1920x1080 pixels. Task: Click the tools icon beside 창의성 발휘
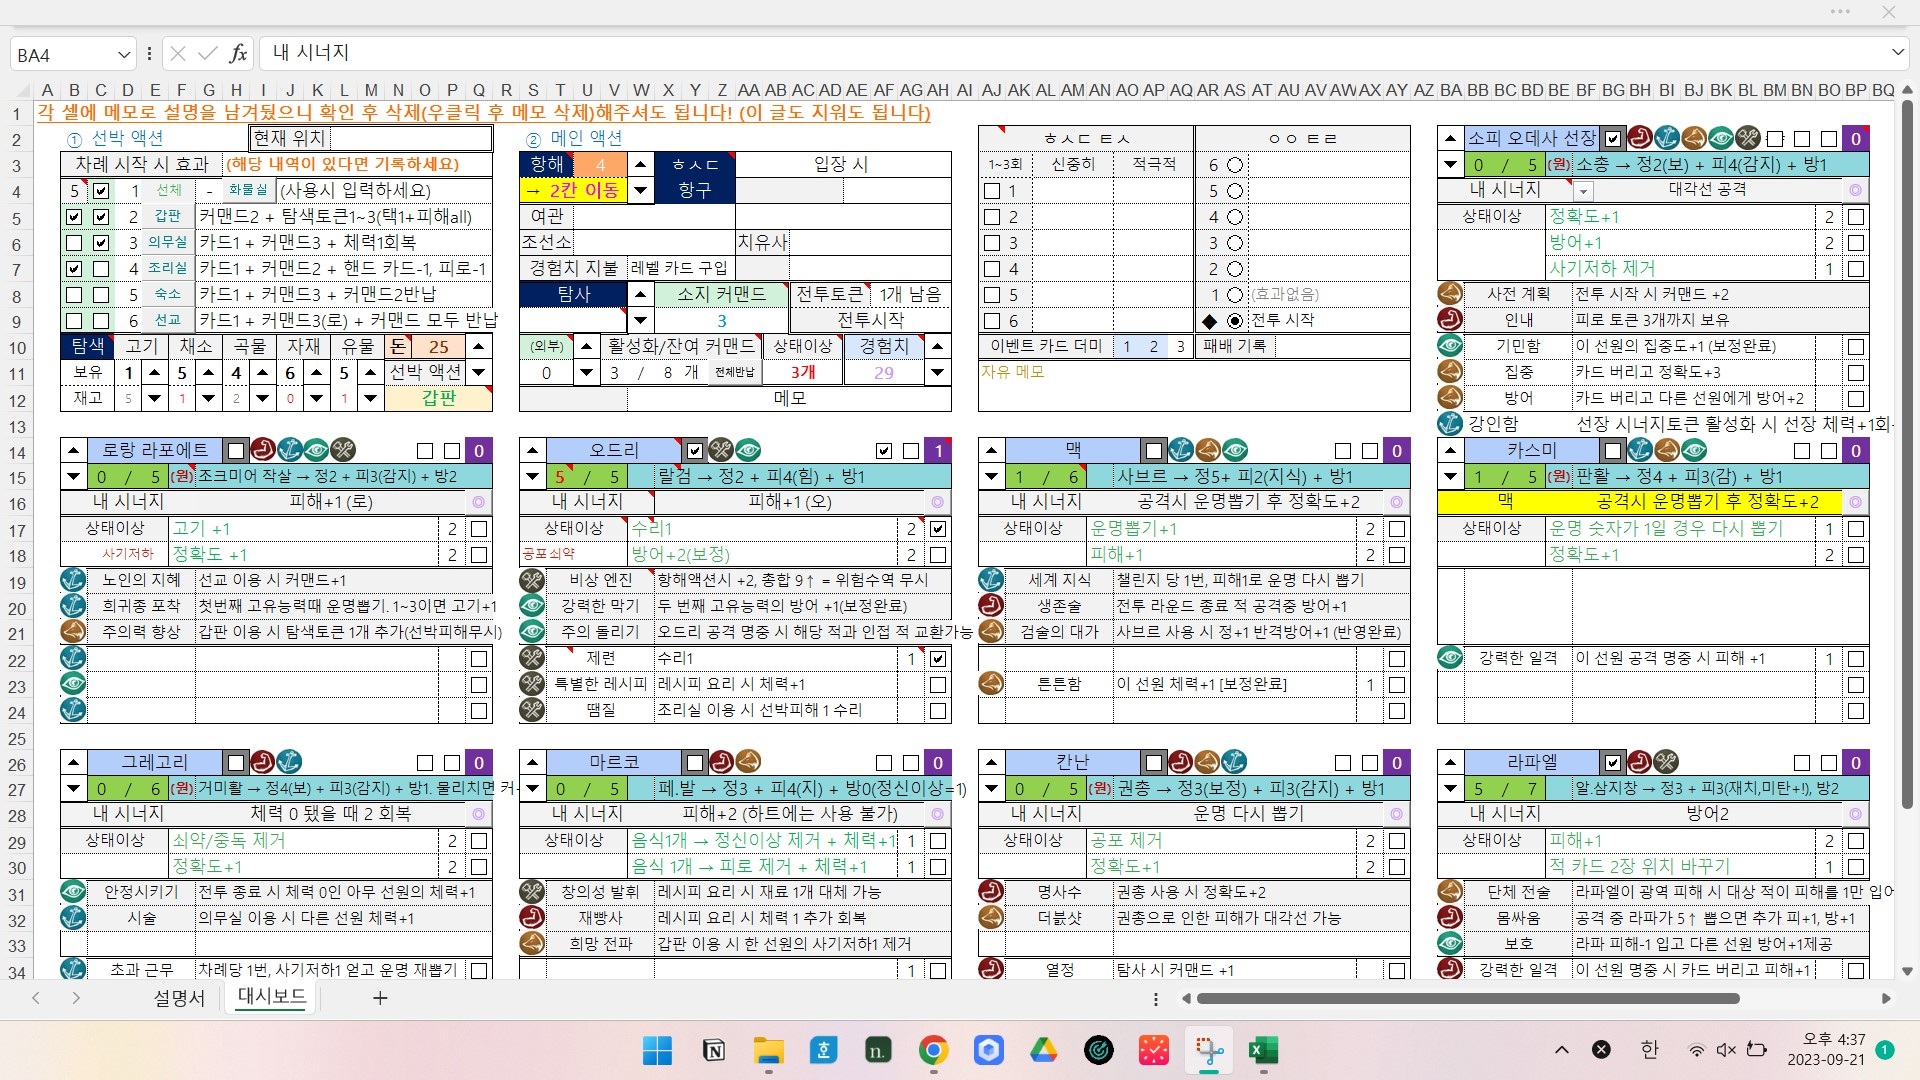532,892
